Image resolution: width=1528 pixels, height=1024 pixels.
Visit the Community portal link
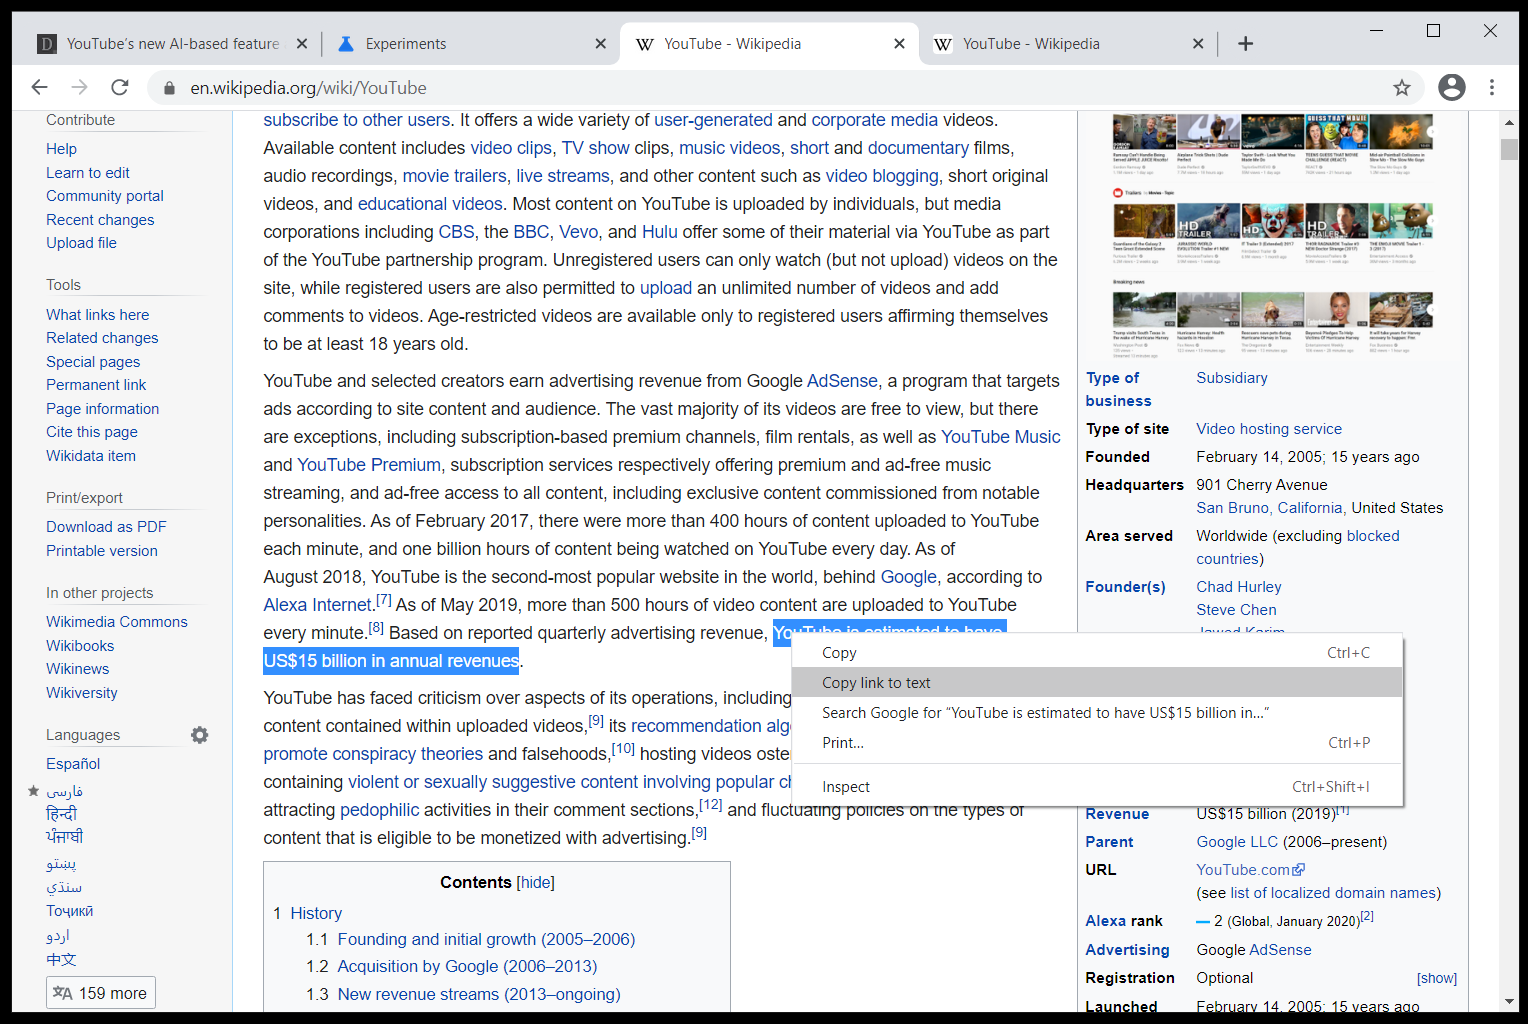[x=105, y=196]
